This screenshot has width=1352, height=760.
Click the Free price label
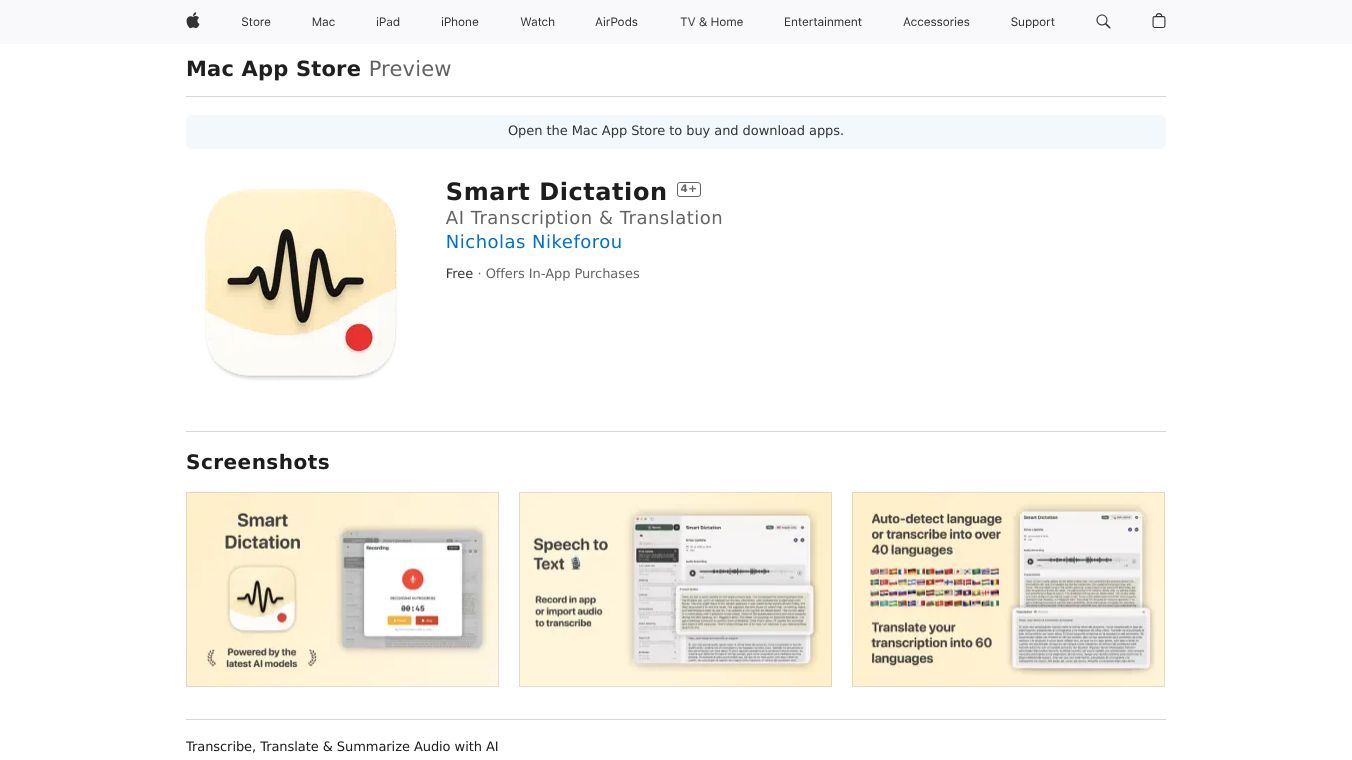(459, 274)
